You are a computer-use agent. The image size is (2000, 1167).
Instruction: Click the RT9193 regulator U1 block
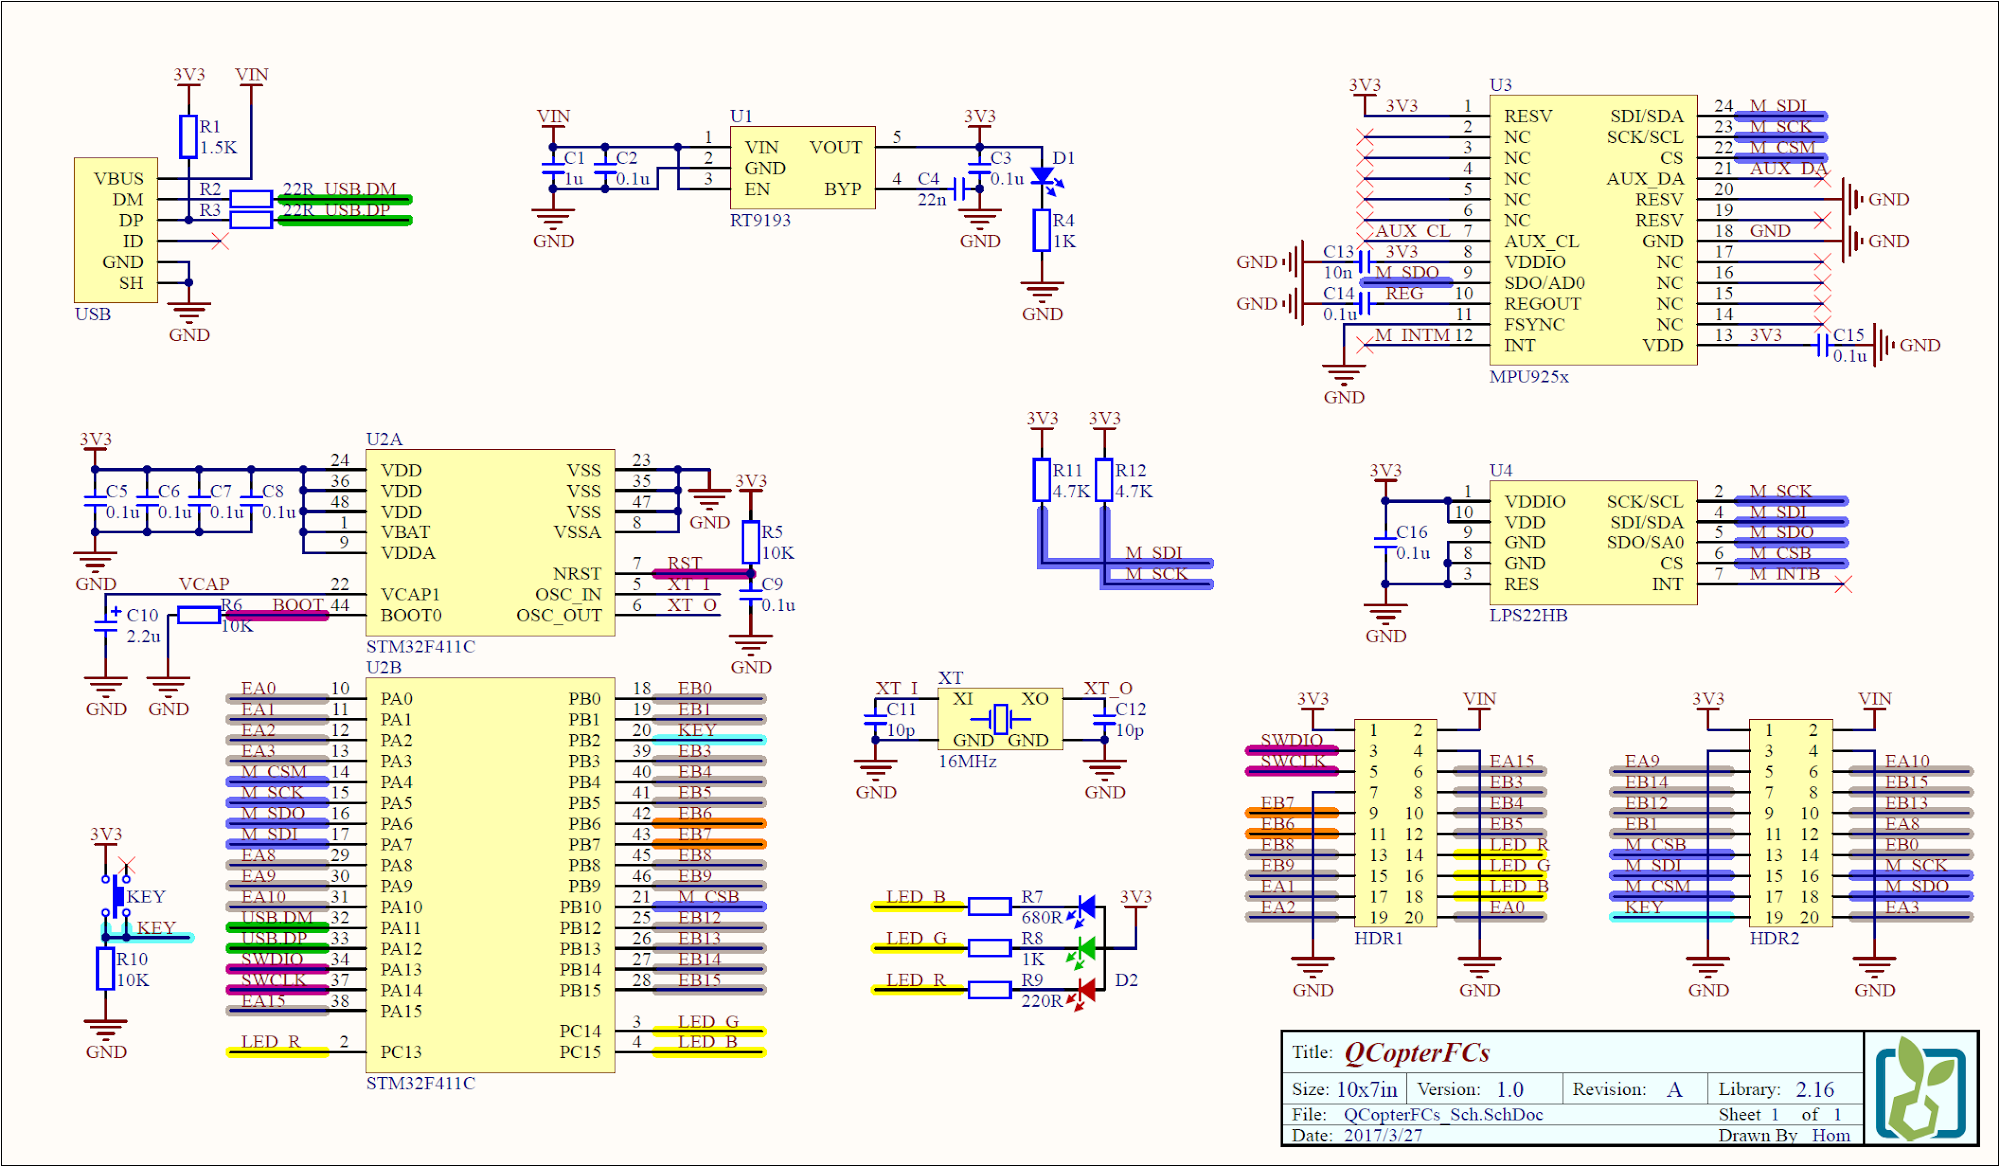point(803,167)
